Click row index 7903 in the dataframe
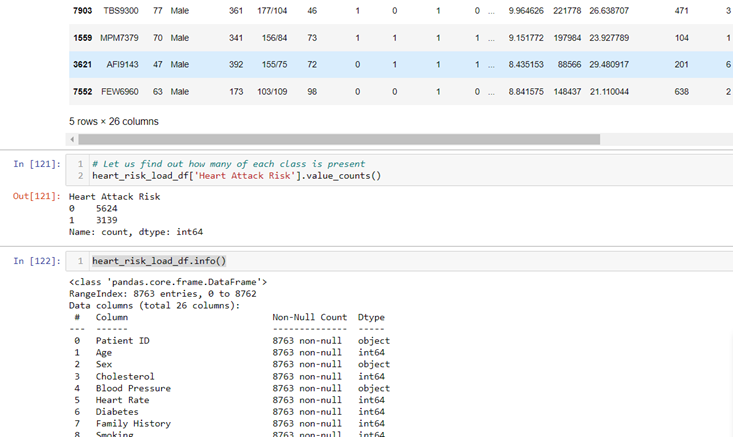Viewport: 733px width, 437px height. tap(82, 11)
